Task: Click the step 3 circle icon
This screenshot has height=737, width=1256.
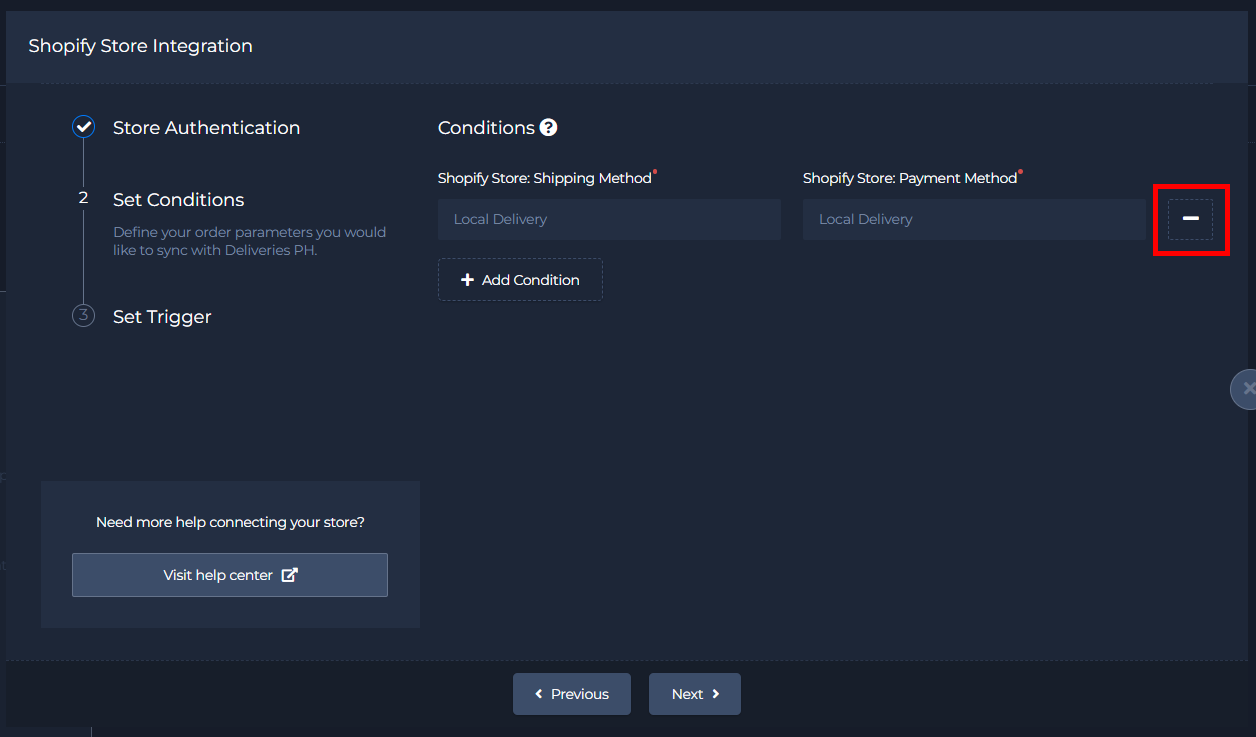Action: coord(83,316)
